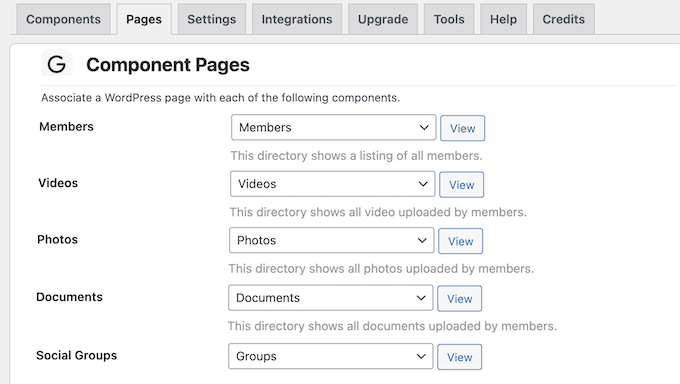Image resolution: width=680 pixels, height=384 pixels.
Task: Open the Members page dropdown
Action: [x=333, y=128]
